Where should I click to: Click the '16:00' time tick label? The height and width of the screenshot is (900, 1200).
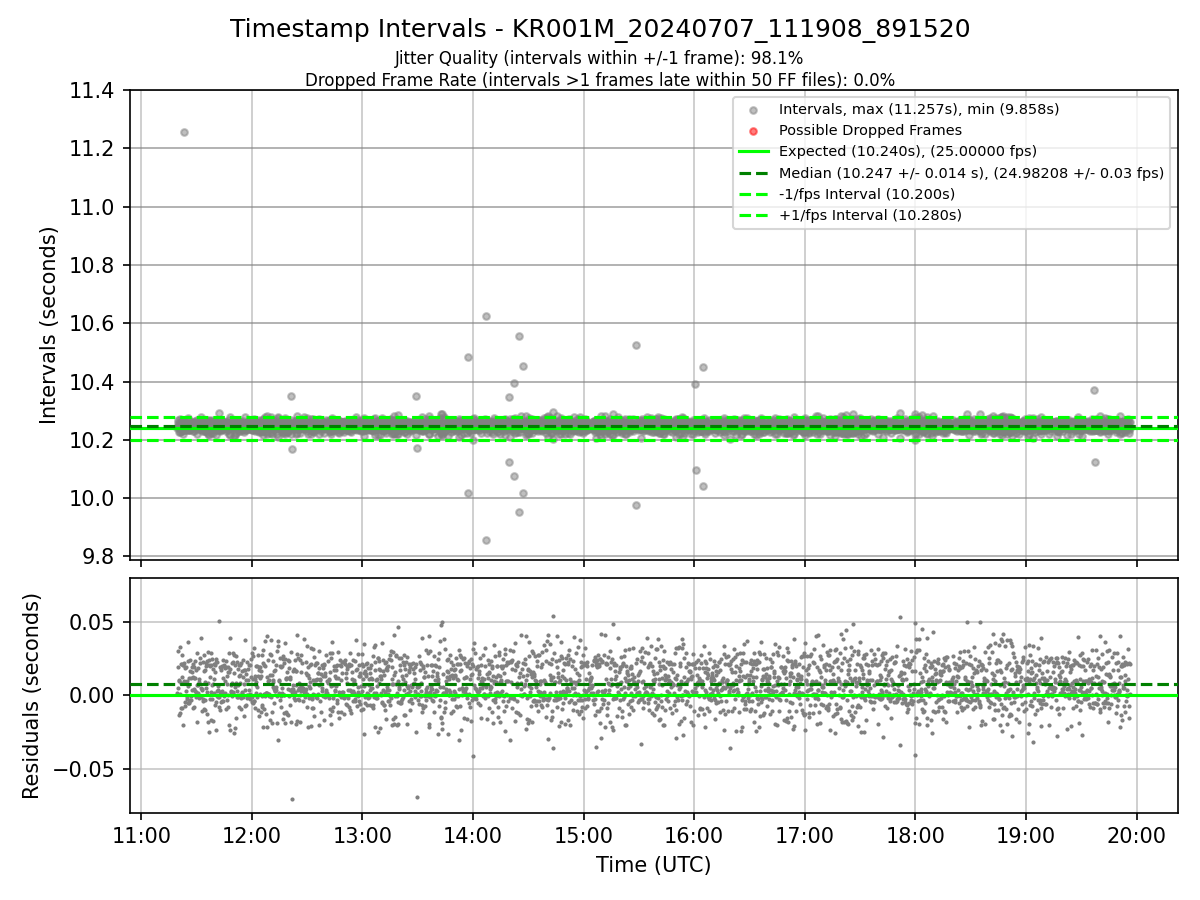(694, 835)
